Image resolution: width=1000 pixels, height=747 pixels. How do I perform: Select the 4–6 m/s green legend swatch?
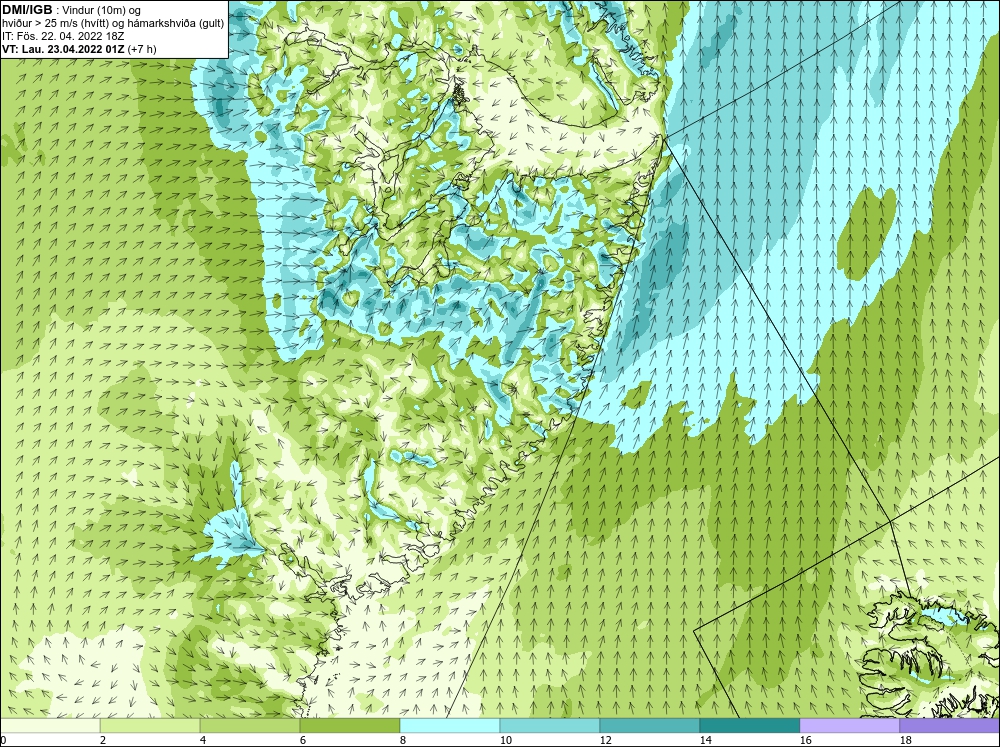coord(250,726)
